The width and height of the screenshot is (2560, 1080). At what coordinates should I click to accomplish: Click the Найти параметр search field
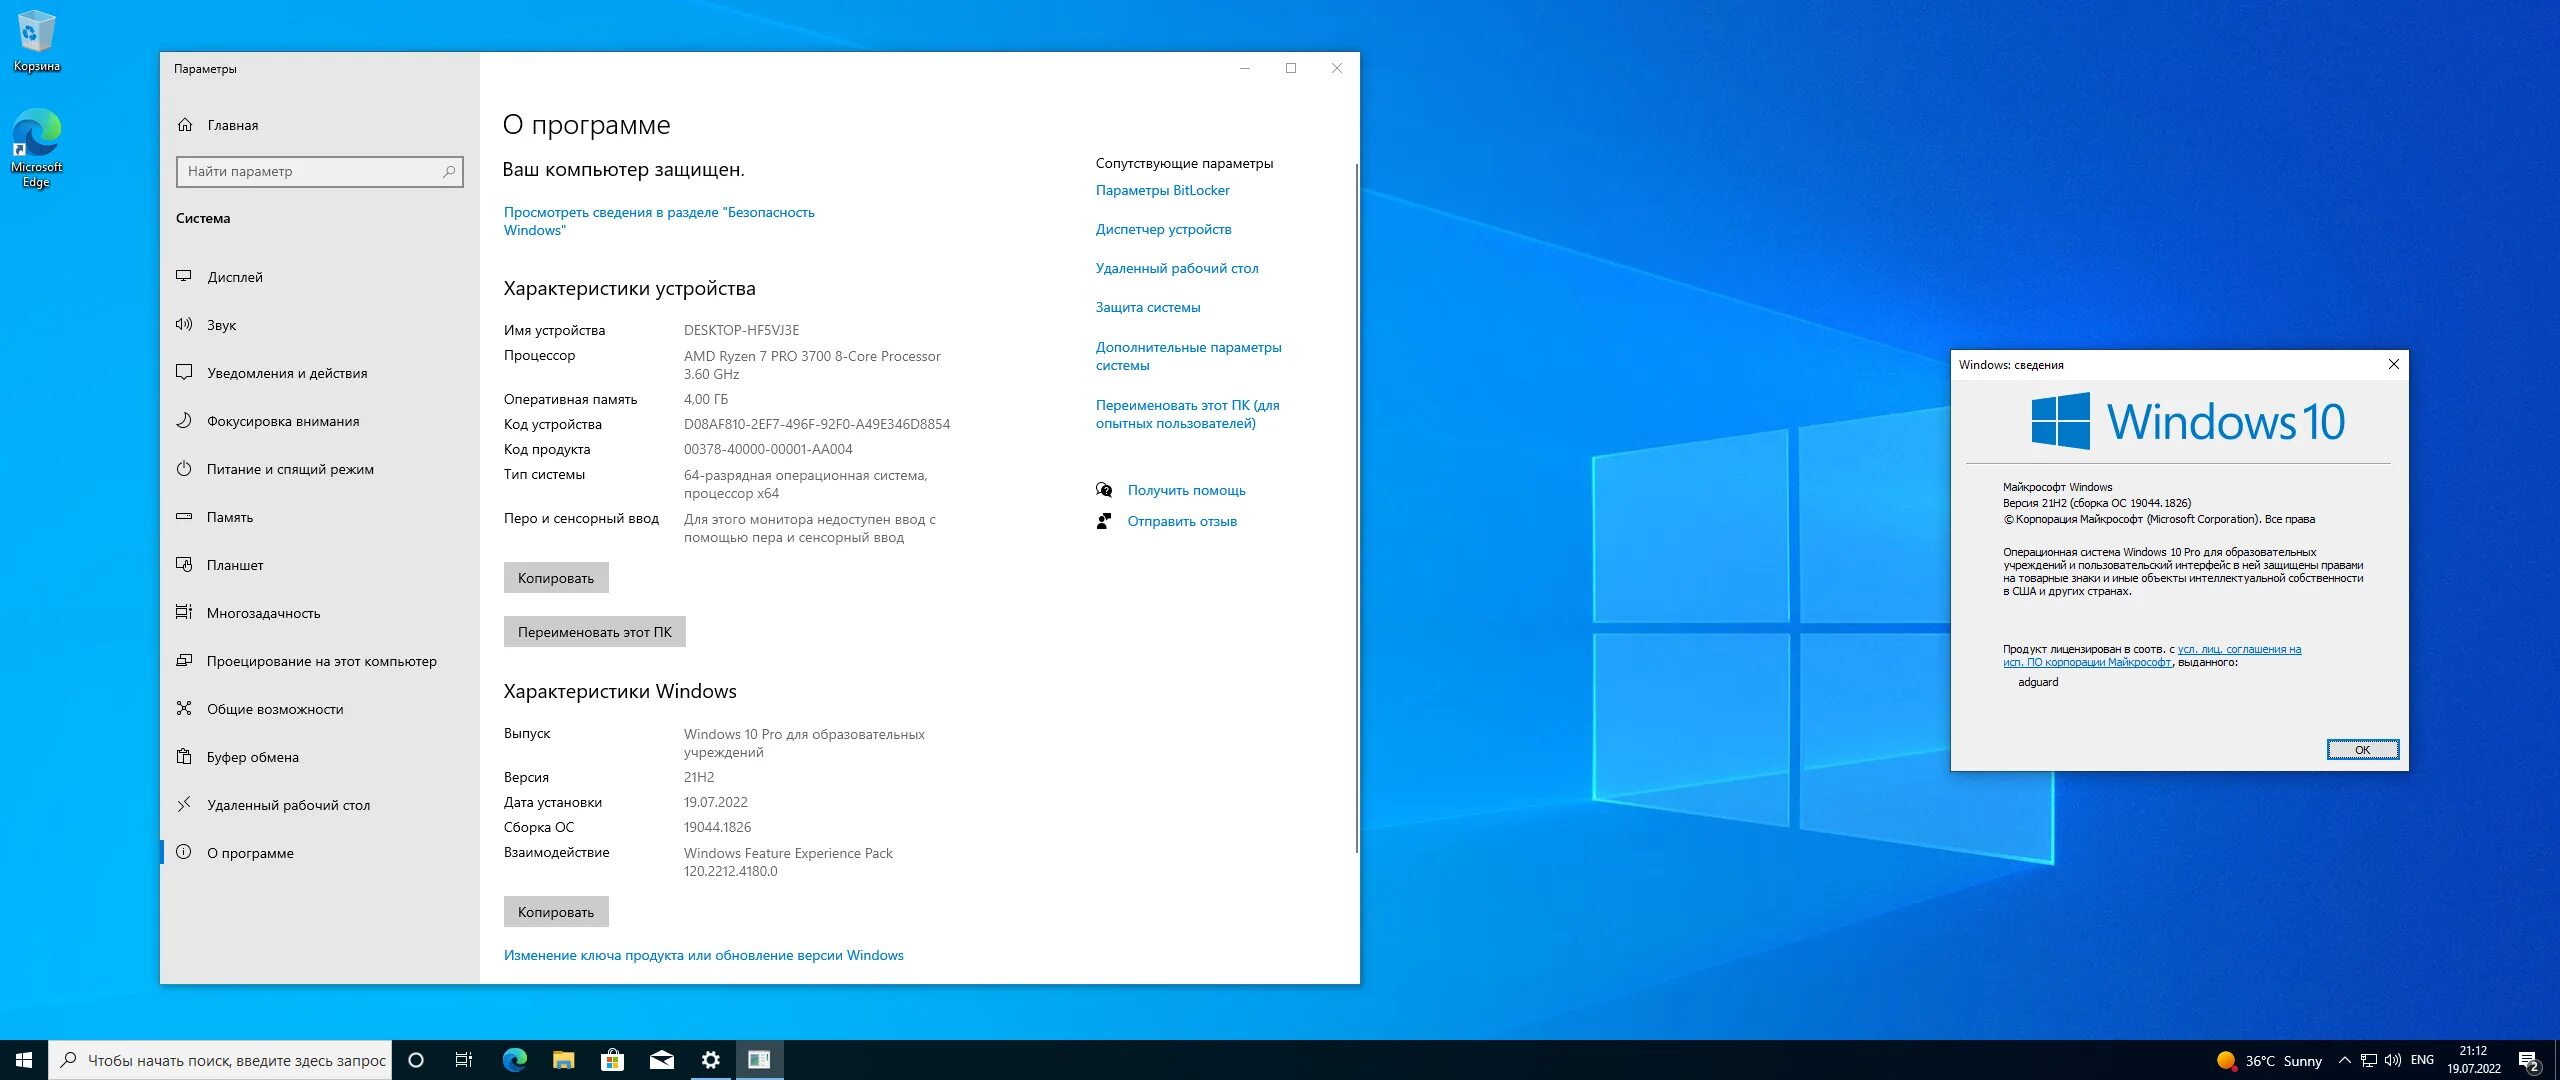coord(310,171)
